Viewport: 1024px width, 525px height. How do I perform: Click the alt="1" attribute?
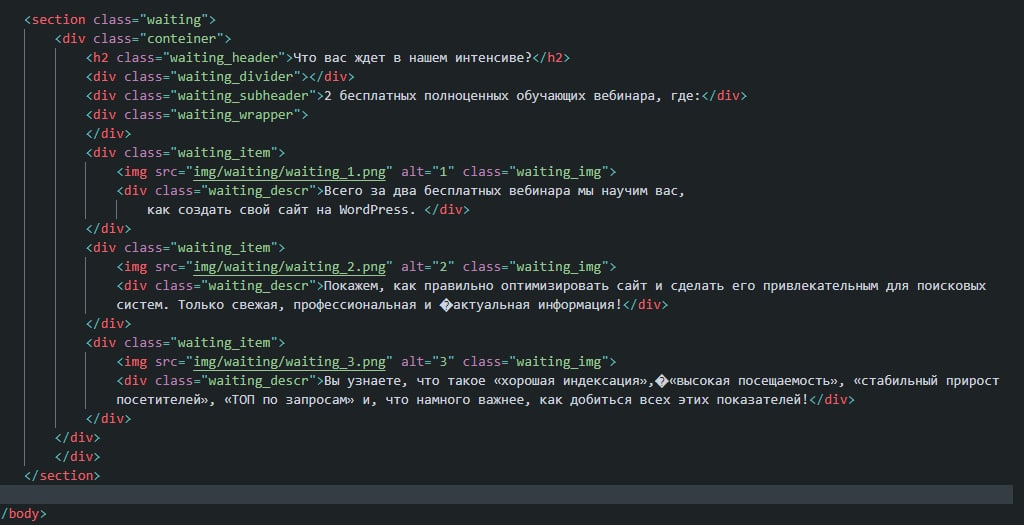(x=428, y=172)
